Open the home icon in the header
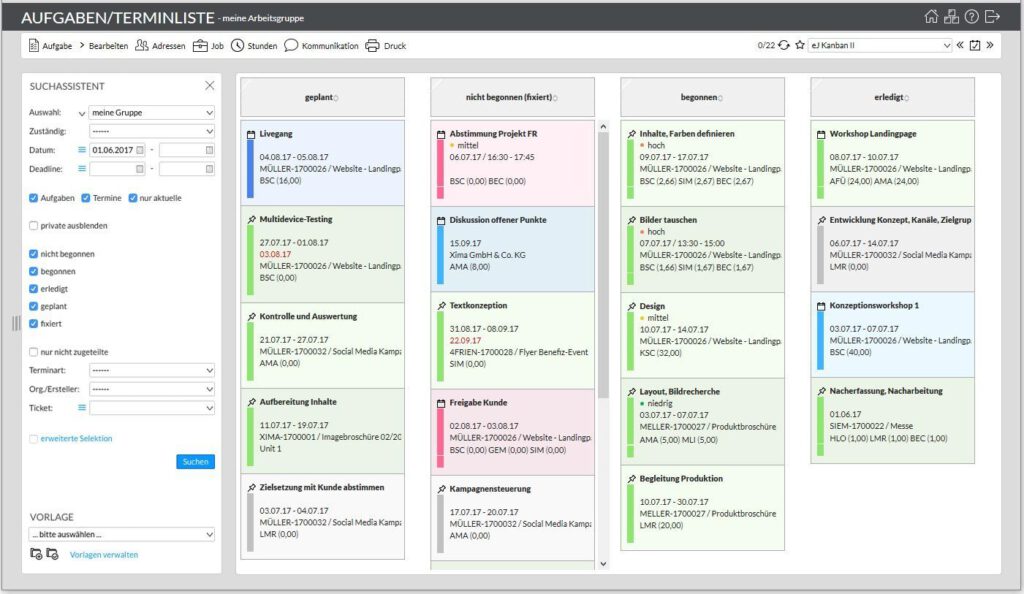Image resolution: width=1024 pixels, height=594 pixels. [931, 16]
